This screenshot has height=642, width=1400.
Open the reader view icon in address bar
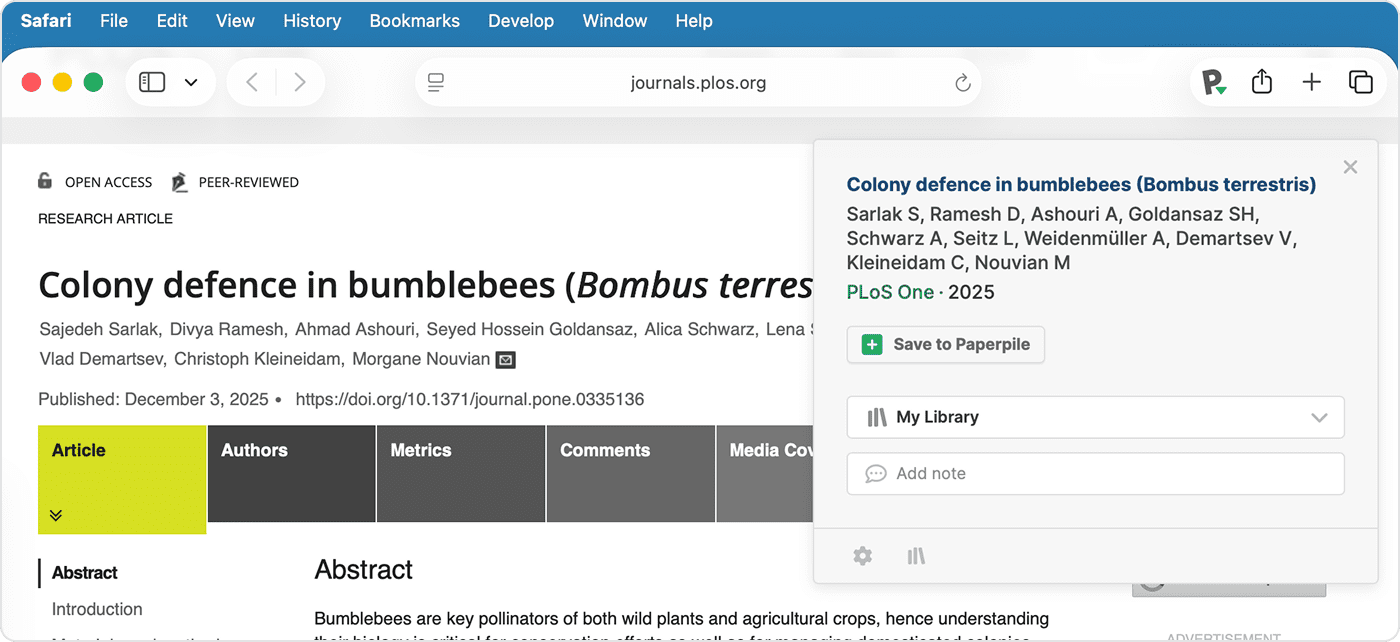coord(436,83)
